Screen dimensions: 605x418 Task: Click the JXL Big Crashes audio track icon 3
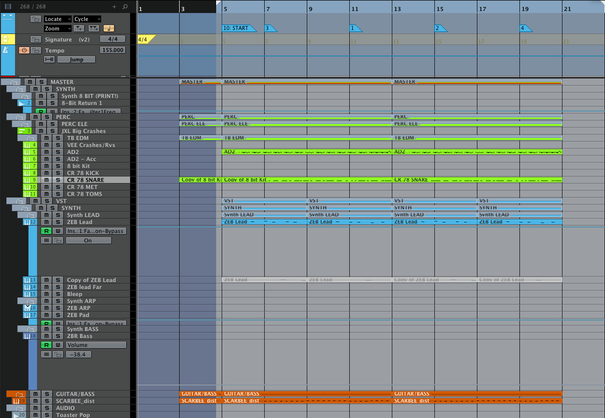24,131
